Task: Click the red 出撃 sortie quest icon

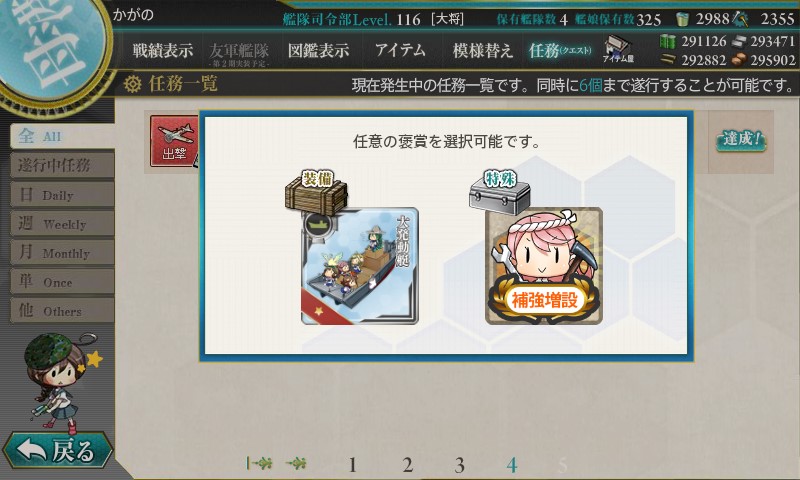Action: point(174,141)
